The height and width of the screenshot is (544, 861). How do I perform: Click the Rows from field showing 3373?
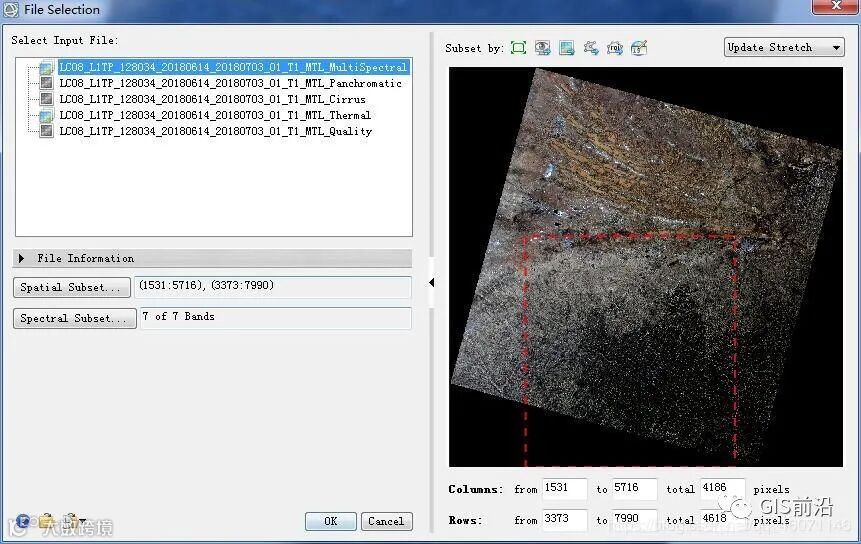click(x=564, y=519)
